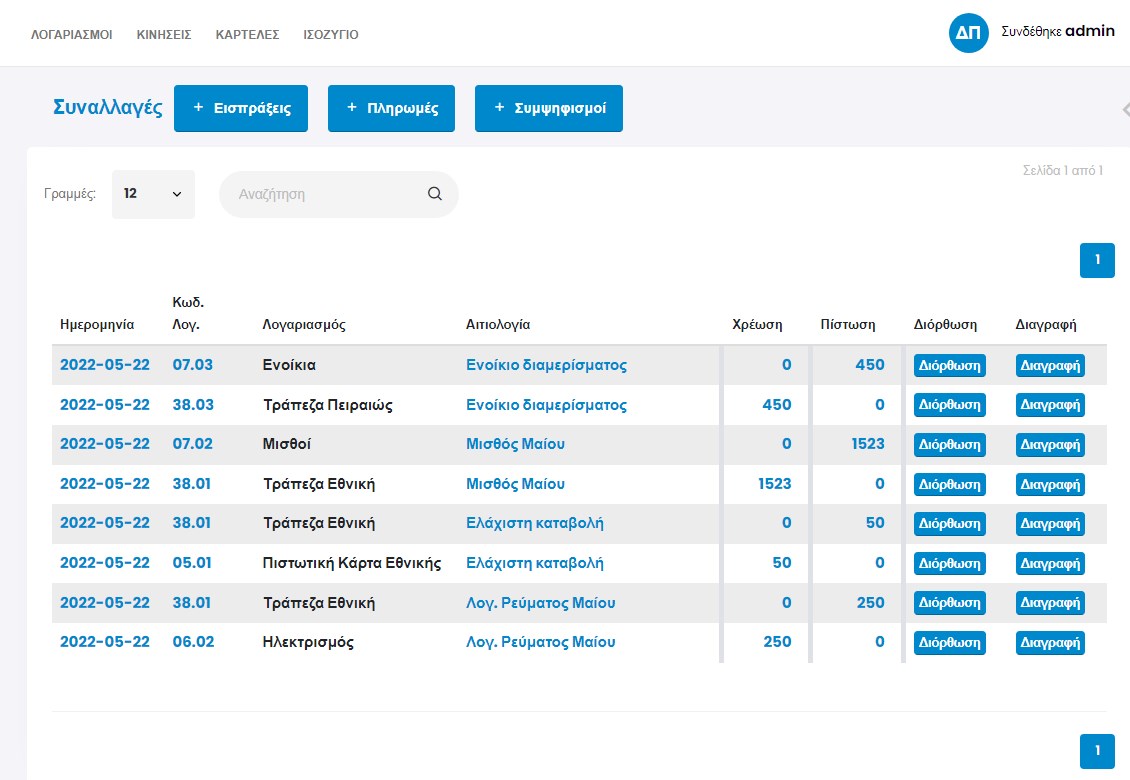Click top pagination page 1 button

coord(1097,260)
